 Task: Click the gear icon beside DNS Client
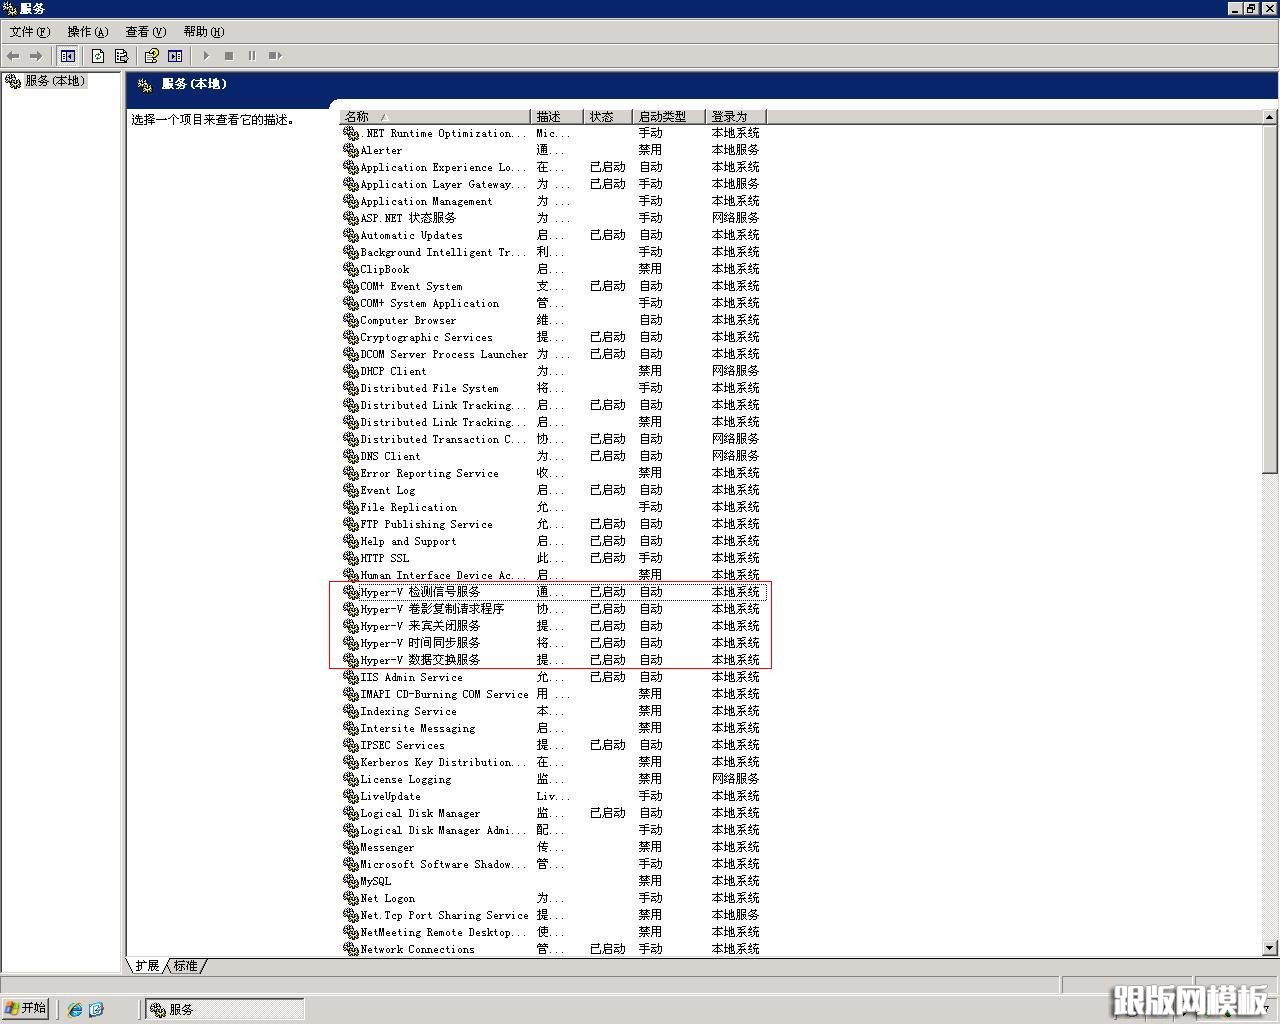(x=351, y=456)
